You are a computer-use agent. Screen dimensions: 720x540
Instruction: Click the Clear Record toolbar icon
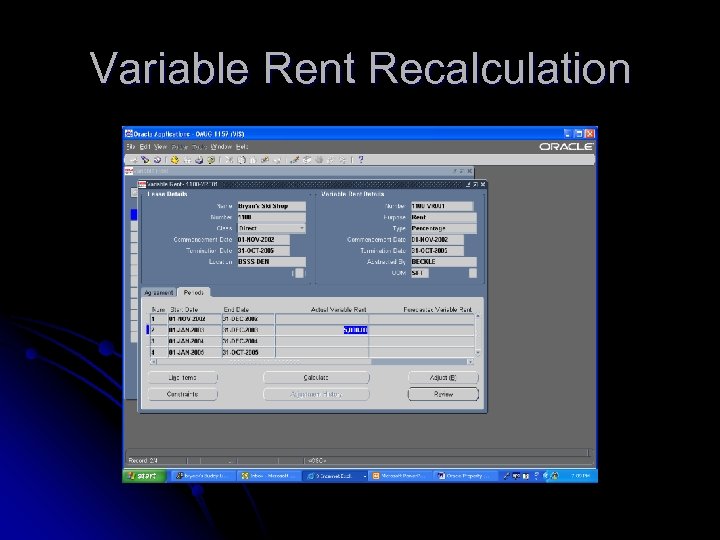[x=264, y=160]
